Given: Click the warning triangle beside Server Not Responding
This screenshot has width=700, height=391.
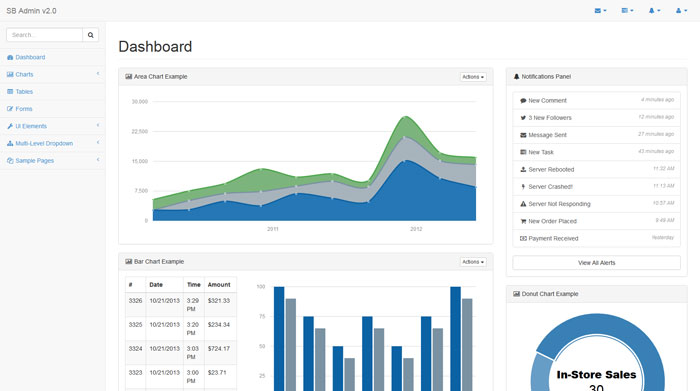Looking at the screenshot, I should pos(523,204).
